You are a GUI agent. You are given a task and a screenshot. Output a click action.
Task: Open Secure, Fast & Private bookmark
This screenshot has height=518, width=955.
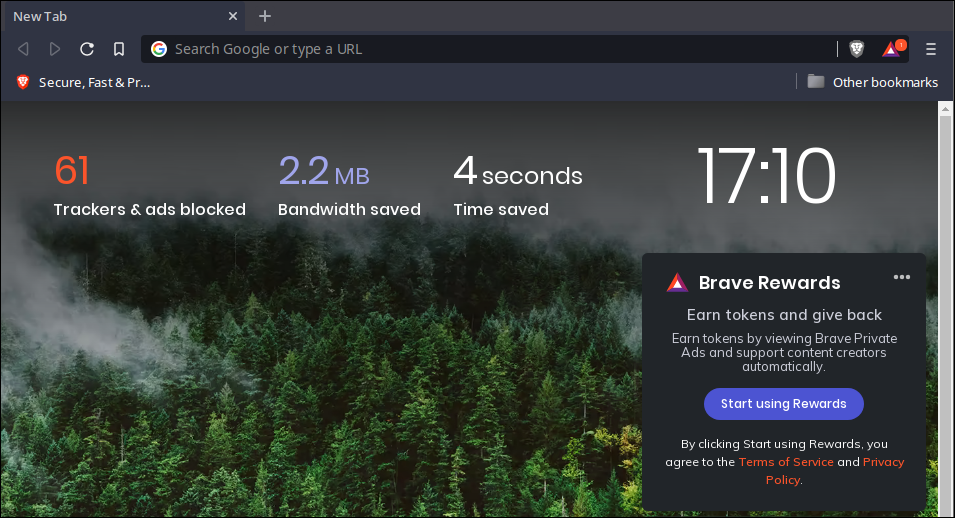pos(84,82)
